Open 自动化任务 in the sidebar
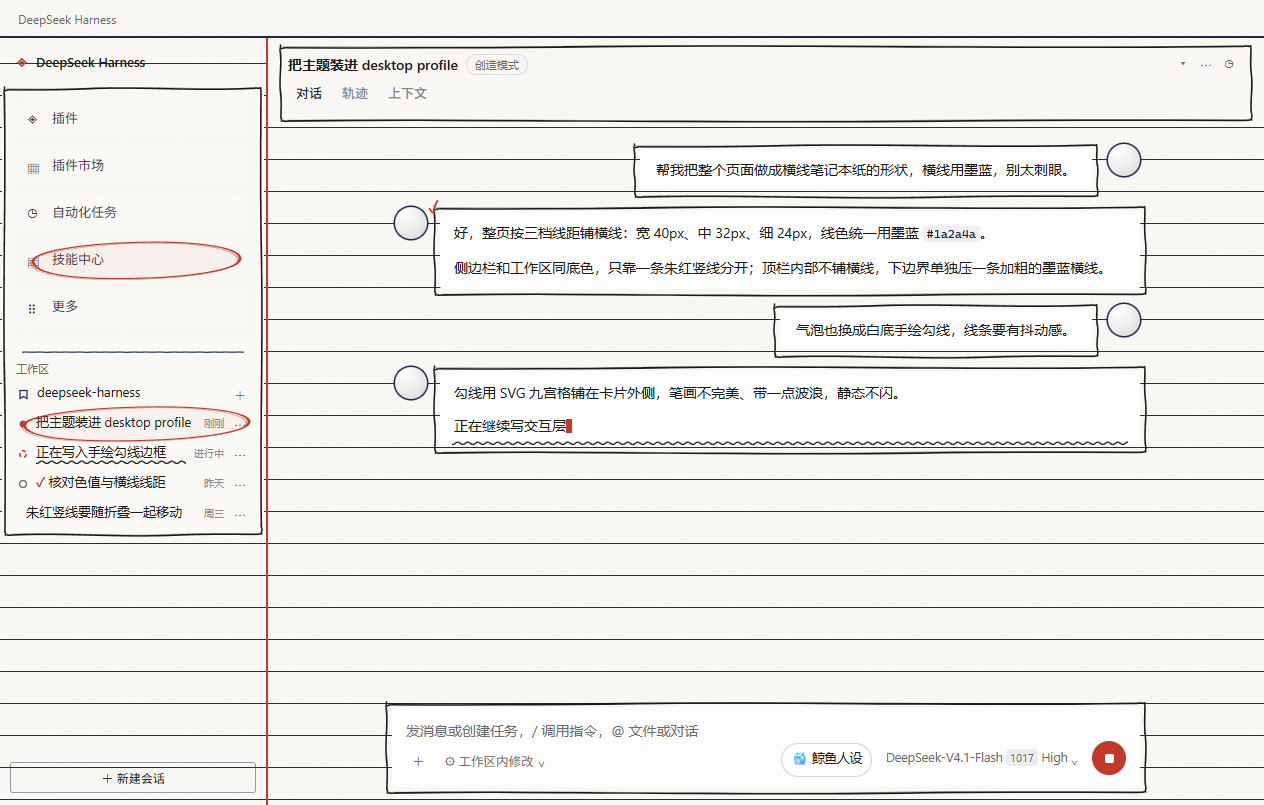 (133, 212)
